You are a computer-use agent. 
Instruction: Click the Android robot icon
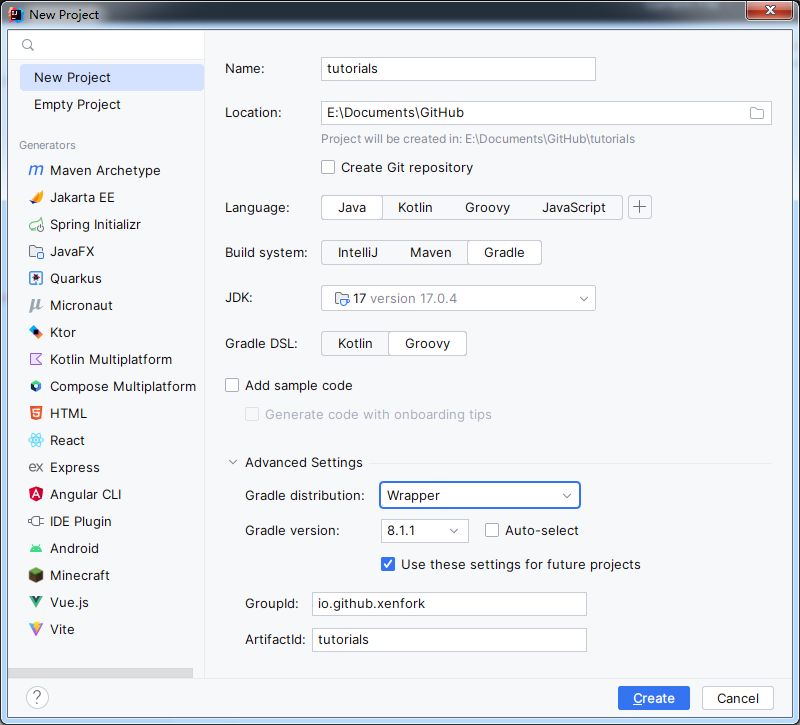(36, 548)
